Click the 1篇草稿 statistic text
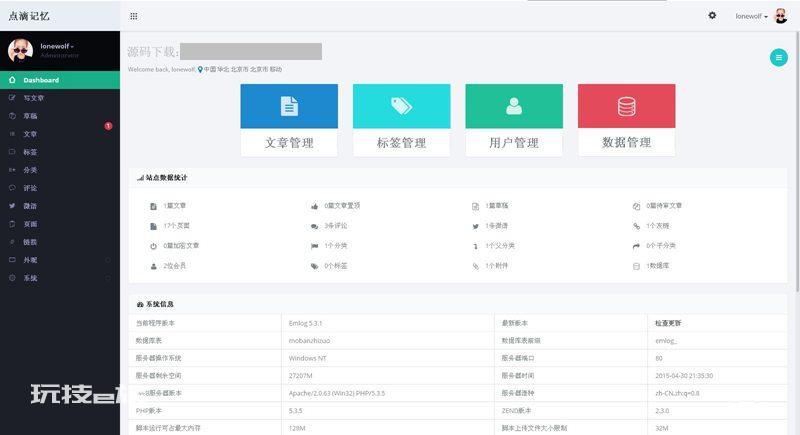This screenshot has width=800, height=435. click(496, 206)
